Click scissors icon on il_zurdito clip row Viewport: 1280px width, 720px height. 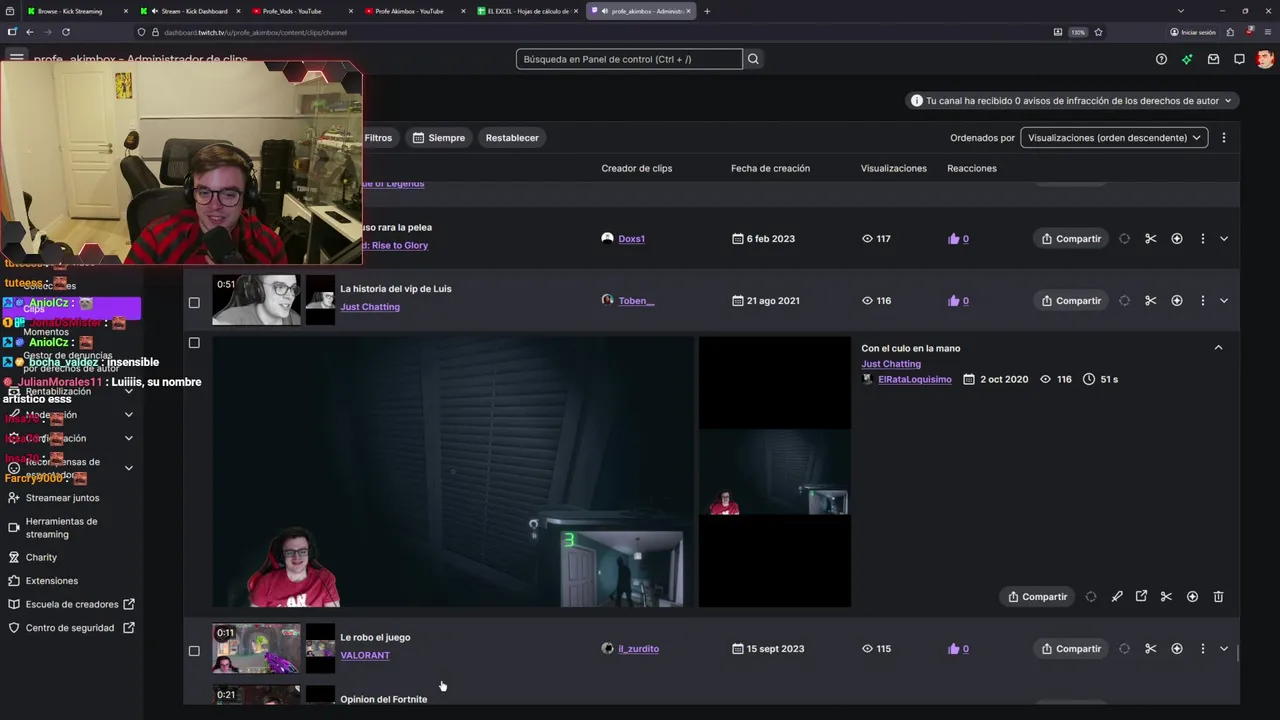coord(1150,649)
